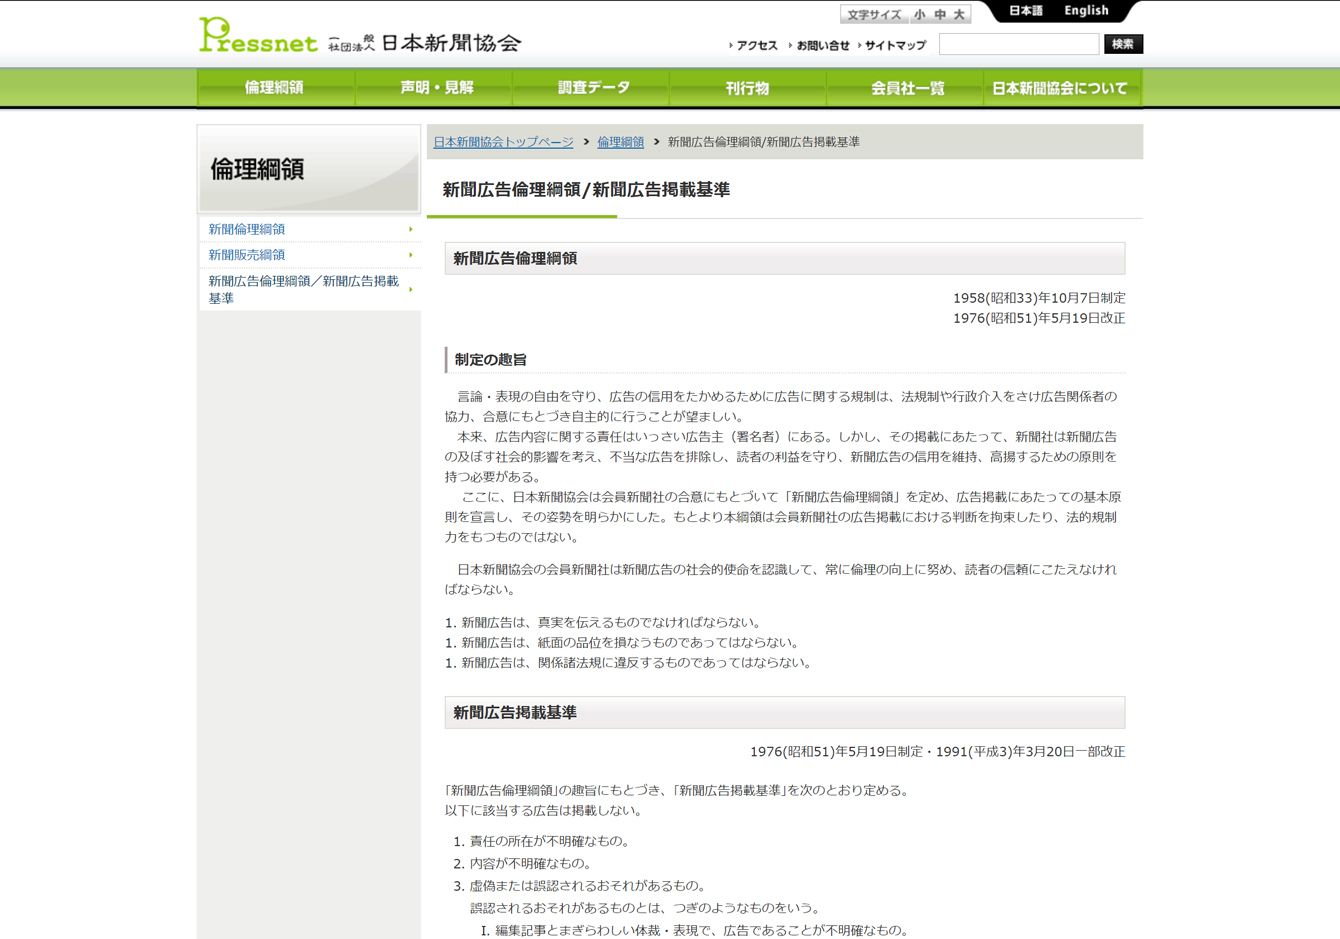
Task: Focus the site search input field
Action: [x=1018, y=44]
